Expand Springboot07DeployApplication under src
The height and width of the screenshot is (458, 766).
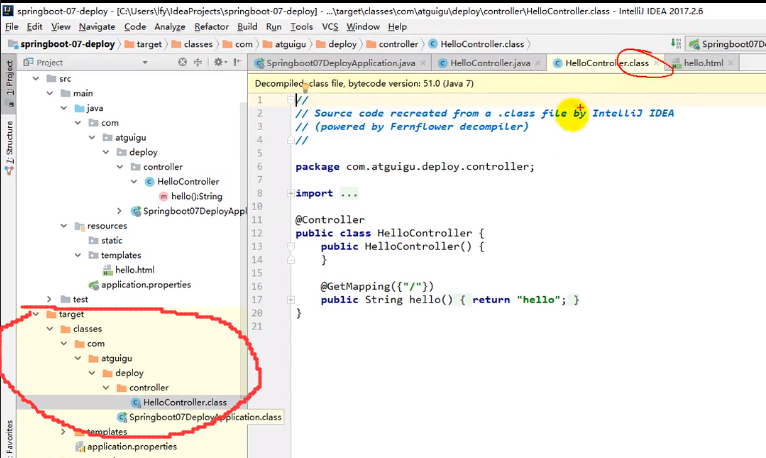tap(119, 211)
